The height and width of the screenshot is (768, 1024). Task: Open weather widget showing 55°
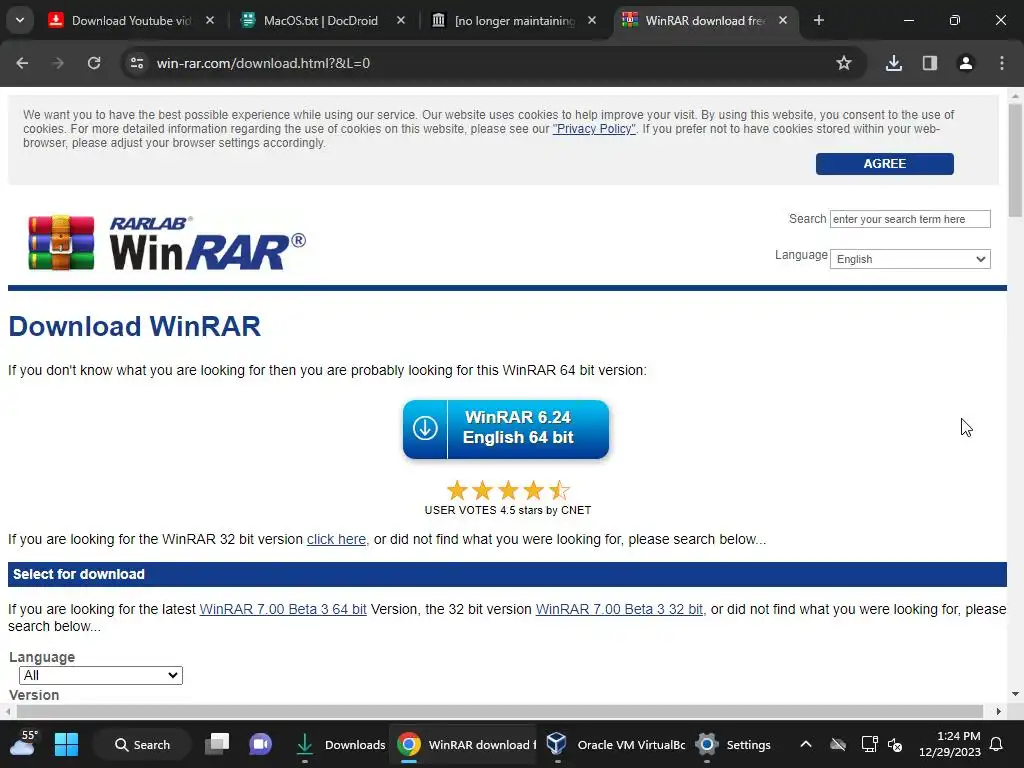click(x=24, y=744)
